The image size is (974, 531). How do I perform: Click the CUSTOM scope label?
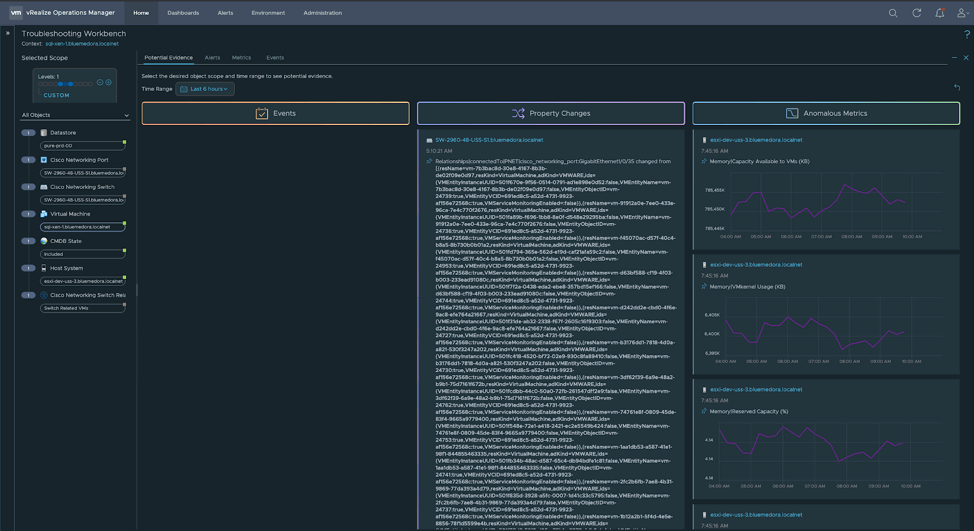pos(57,95)
